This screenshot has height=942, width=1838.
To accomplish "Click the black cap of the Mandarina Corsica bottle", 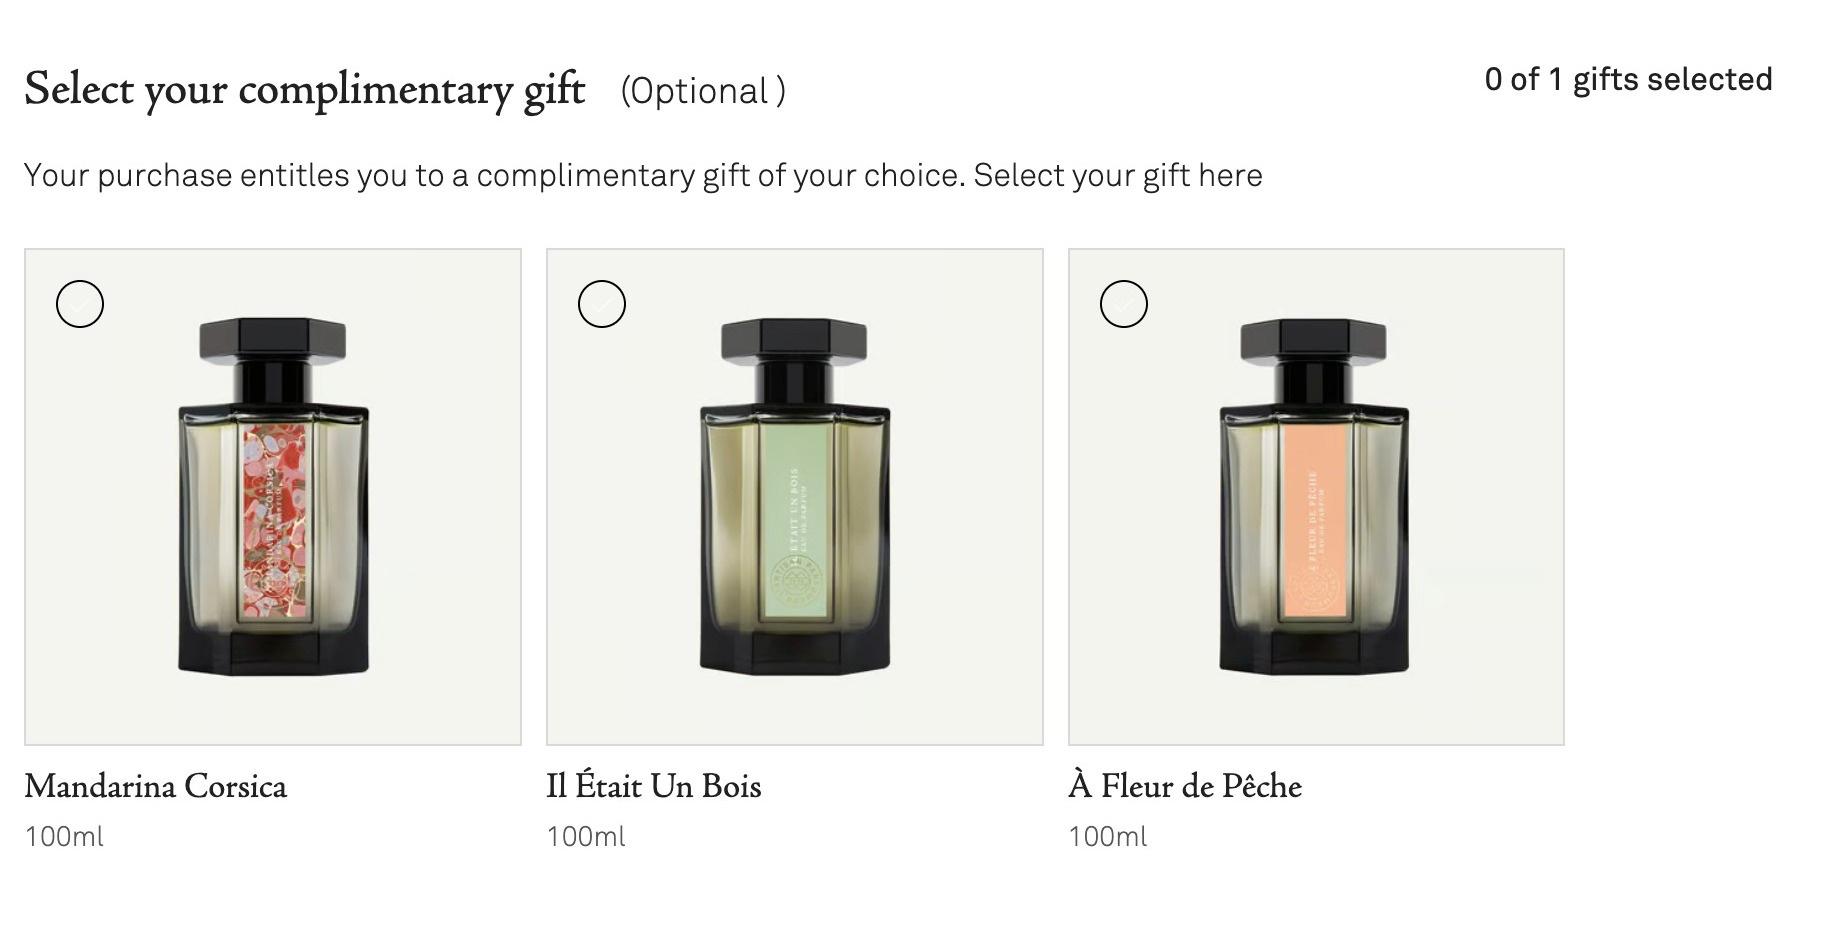I will tap(273, 341).
